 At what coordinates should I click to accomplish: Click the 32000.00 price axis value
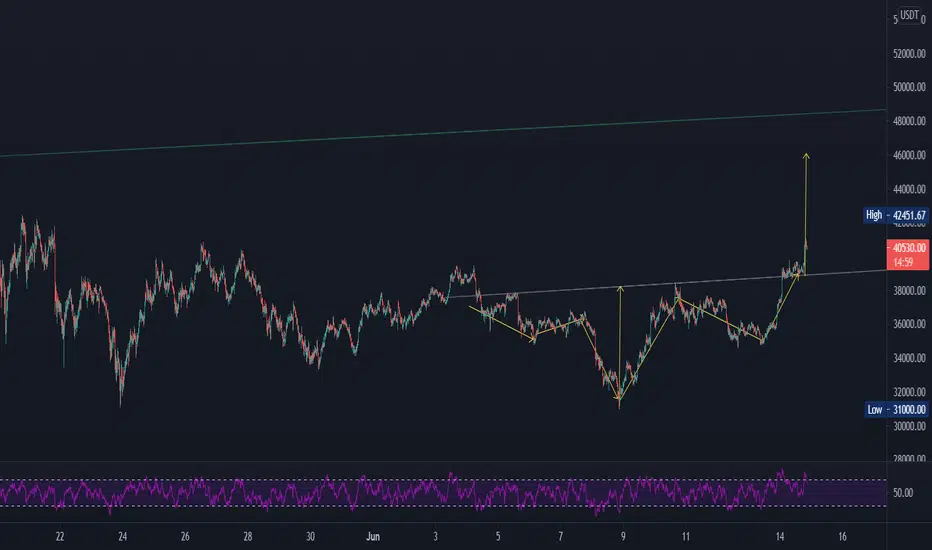[909, 392]
